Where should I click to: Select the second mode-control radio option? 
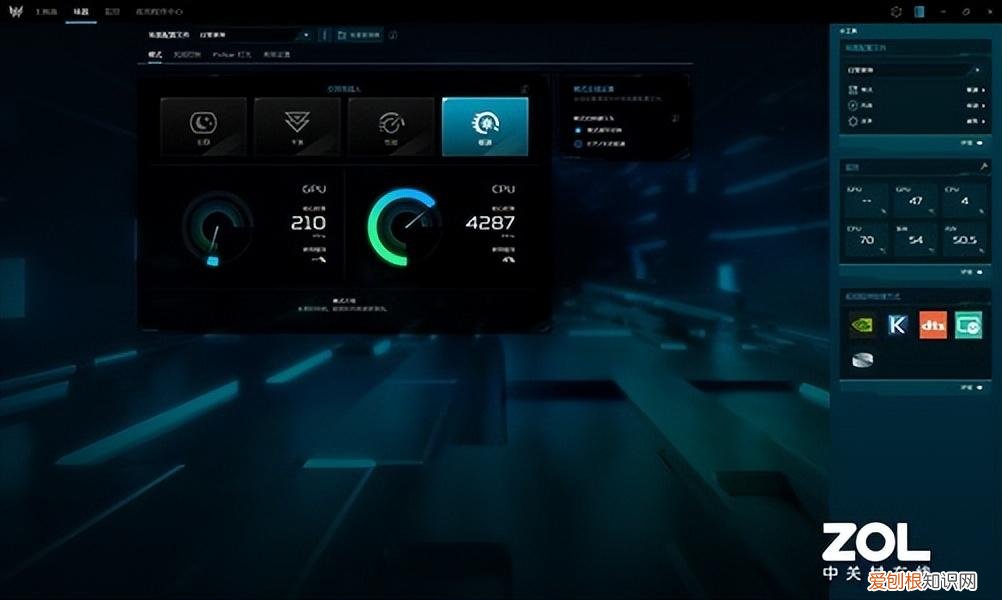point(578,144)
